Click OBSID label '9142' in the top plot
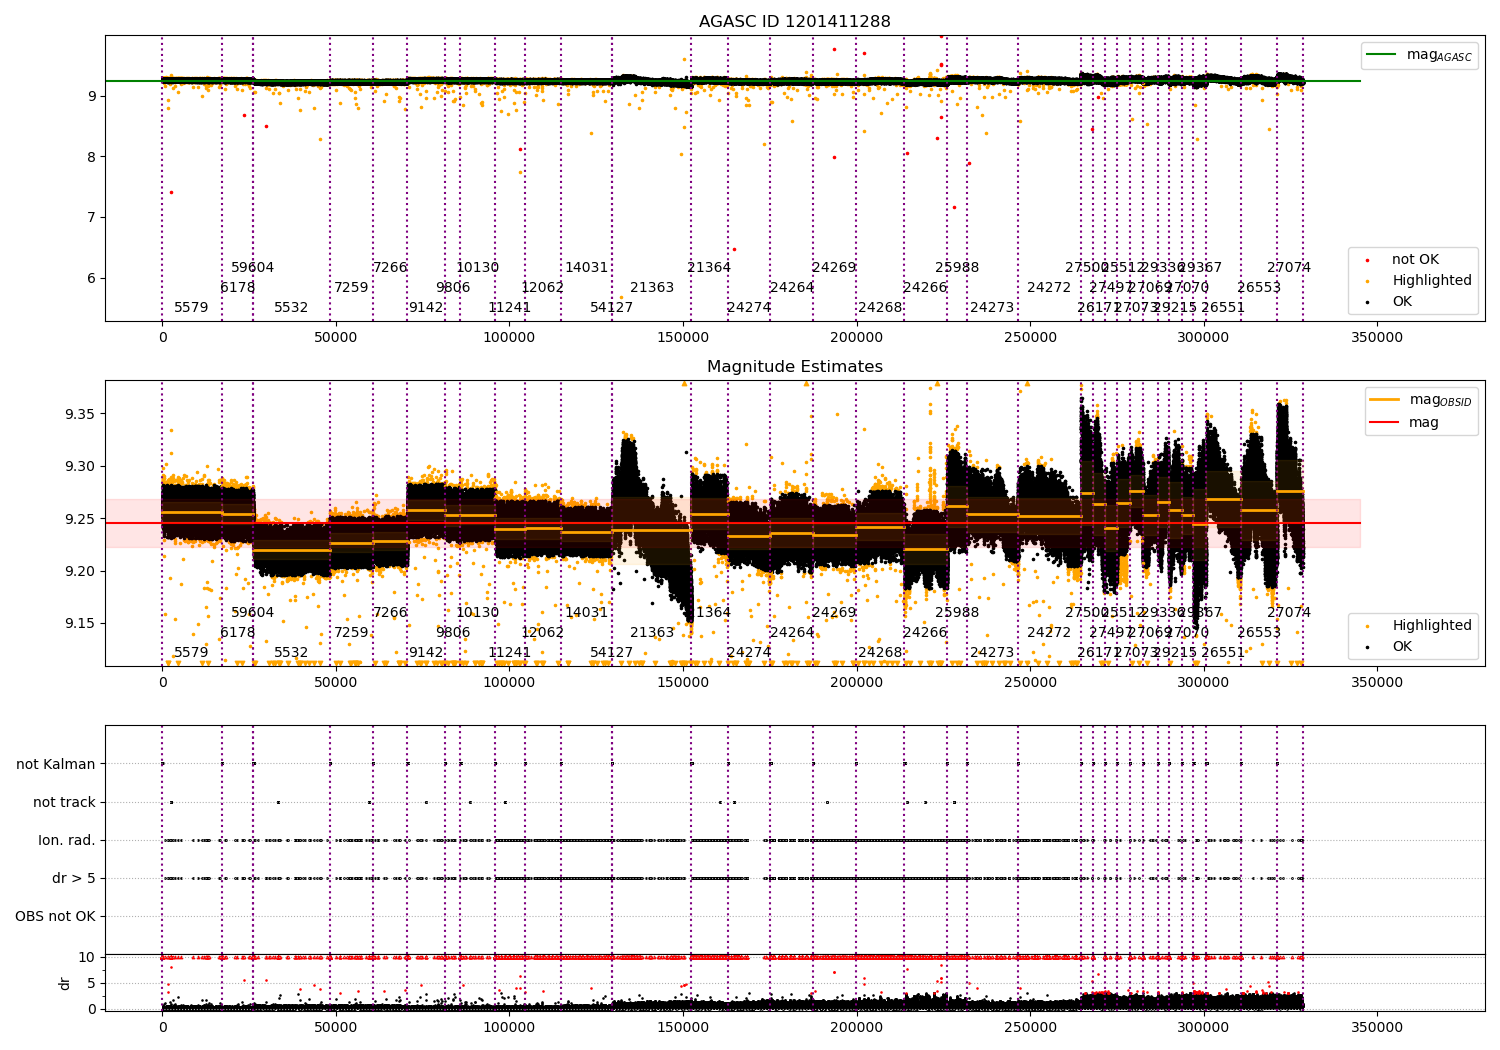 (426, 308)
